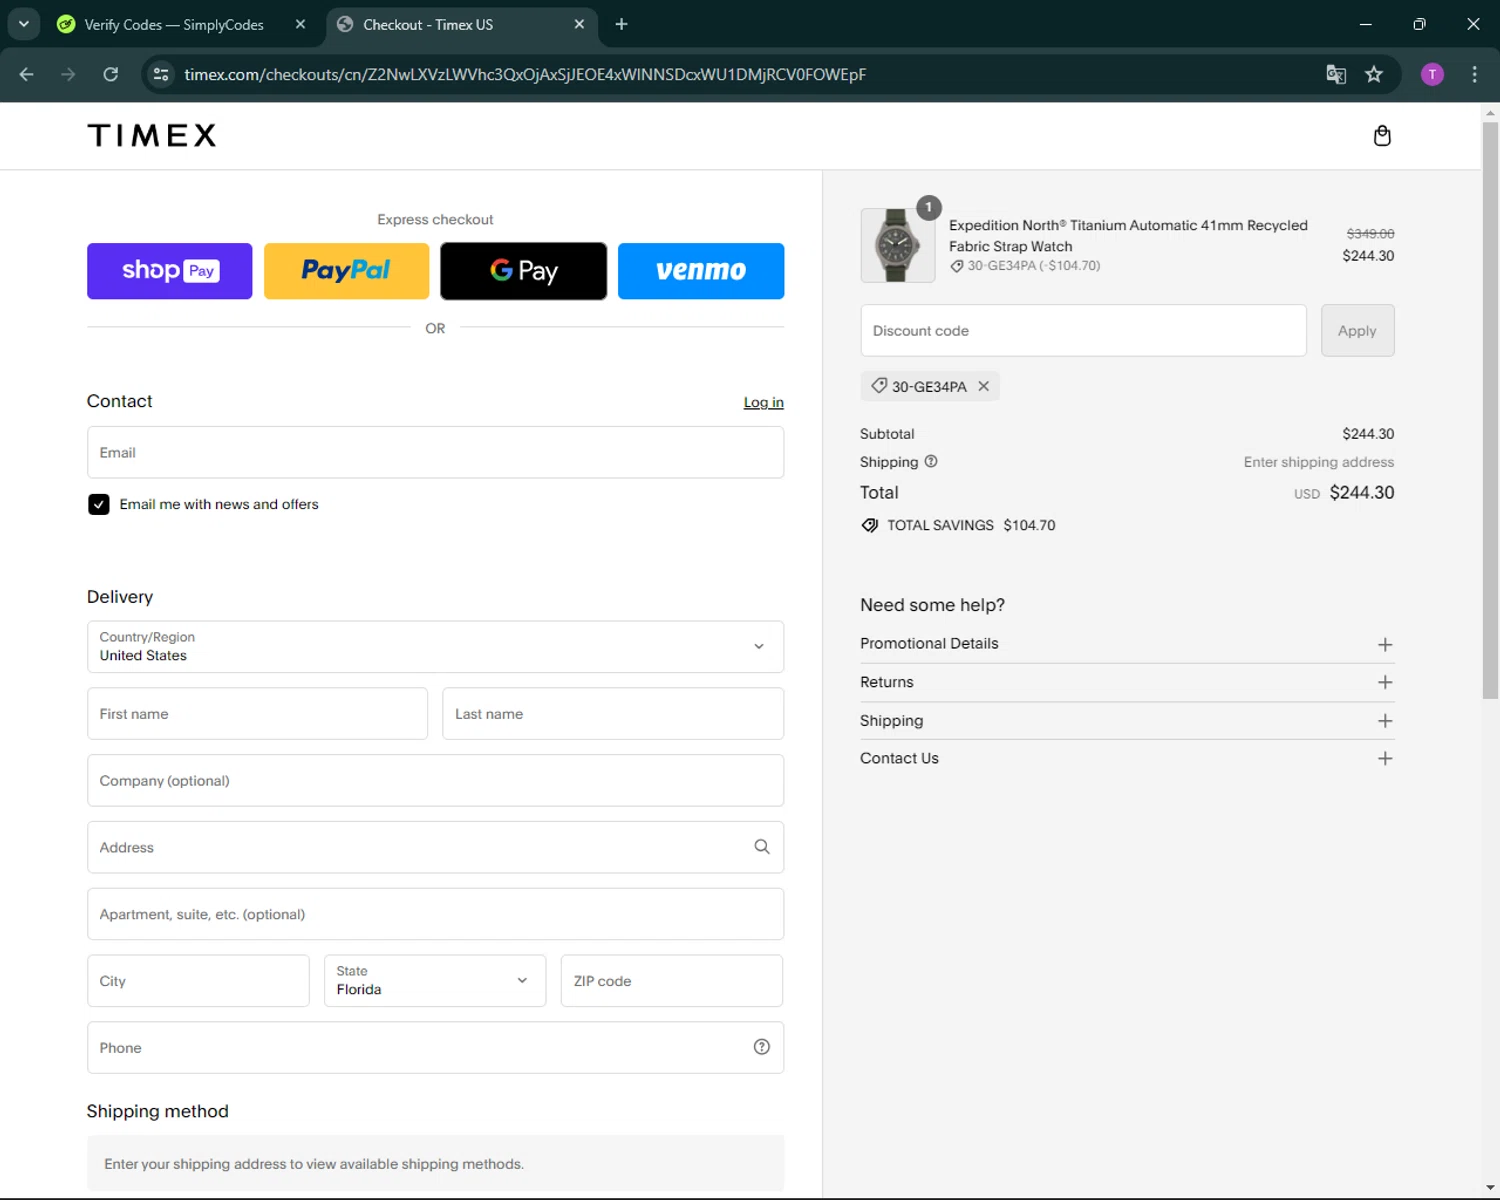
Task: Expand the Promotional Details section
Action: point(1127,644)
